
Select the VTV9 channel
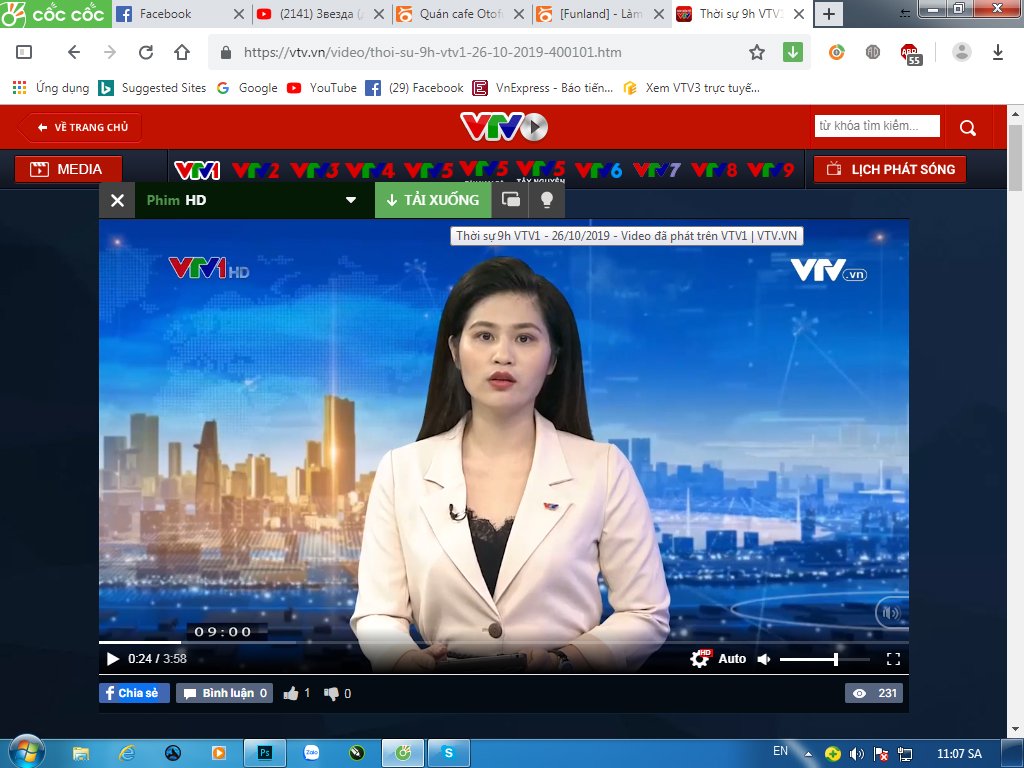(770, 170)
